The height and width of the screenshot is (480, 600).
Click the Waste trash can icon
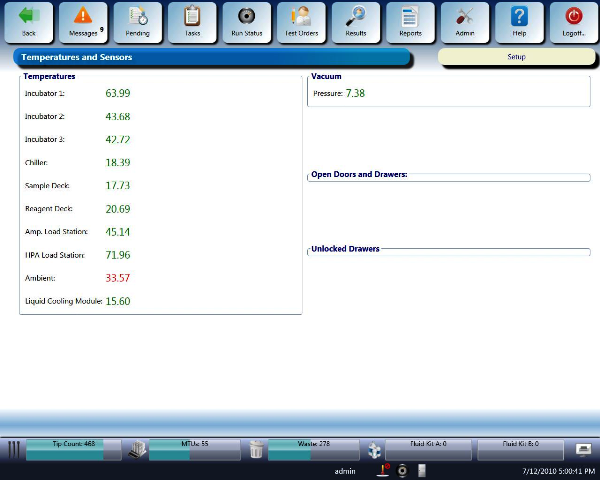pos(256,450)
